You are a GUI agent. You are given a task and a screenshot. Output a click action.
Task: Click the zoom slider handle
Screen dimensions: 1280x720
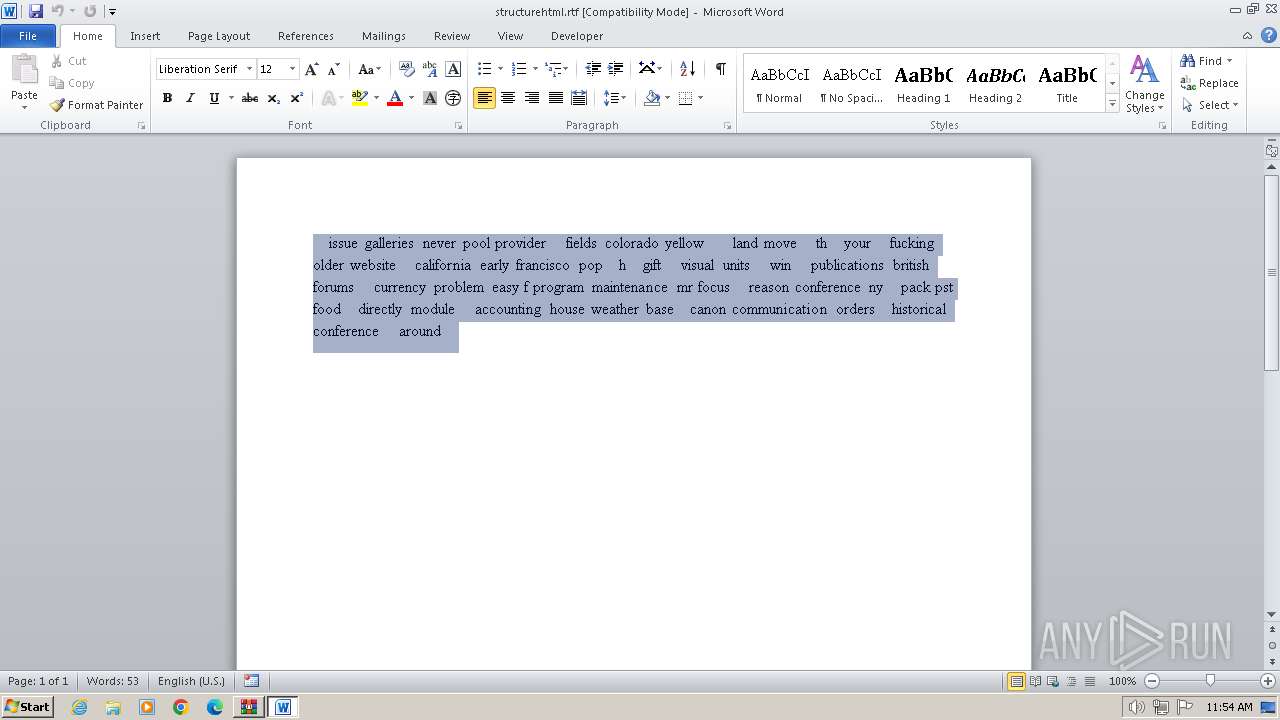click(1210, 681)
